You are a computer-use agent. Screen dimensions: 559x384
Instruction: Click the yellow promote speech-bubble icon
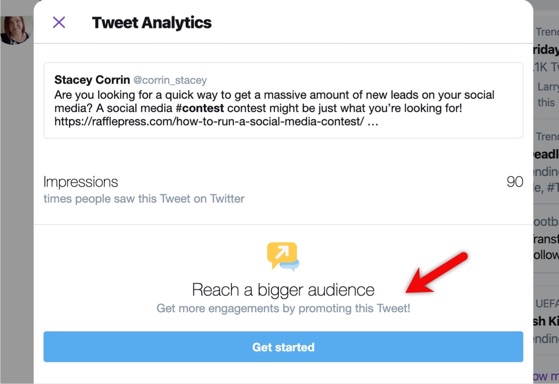(283, 256)
